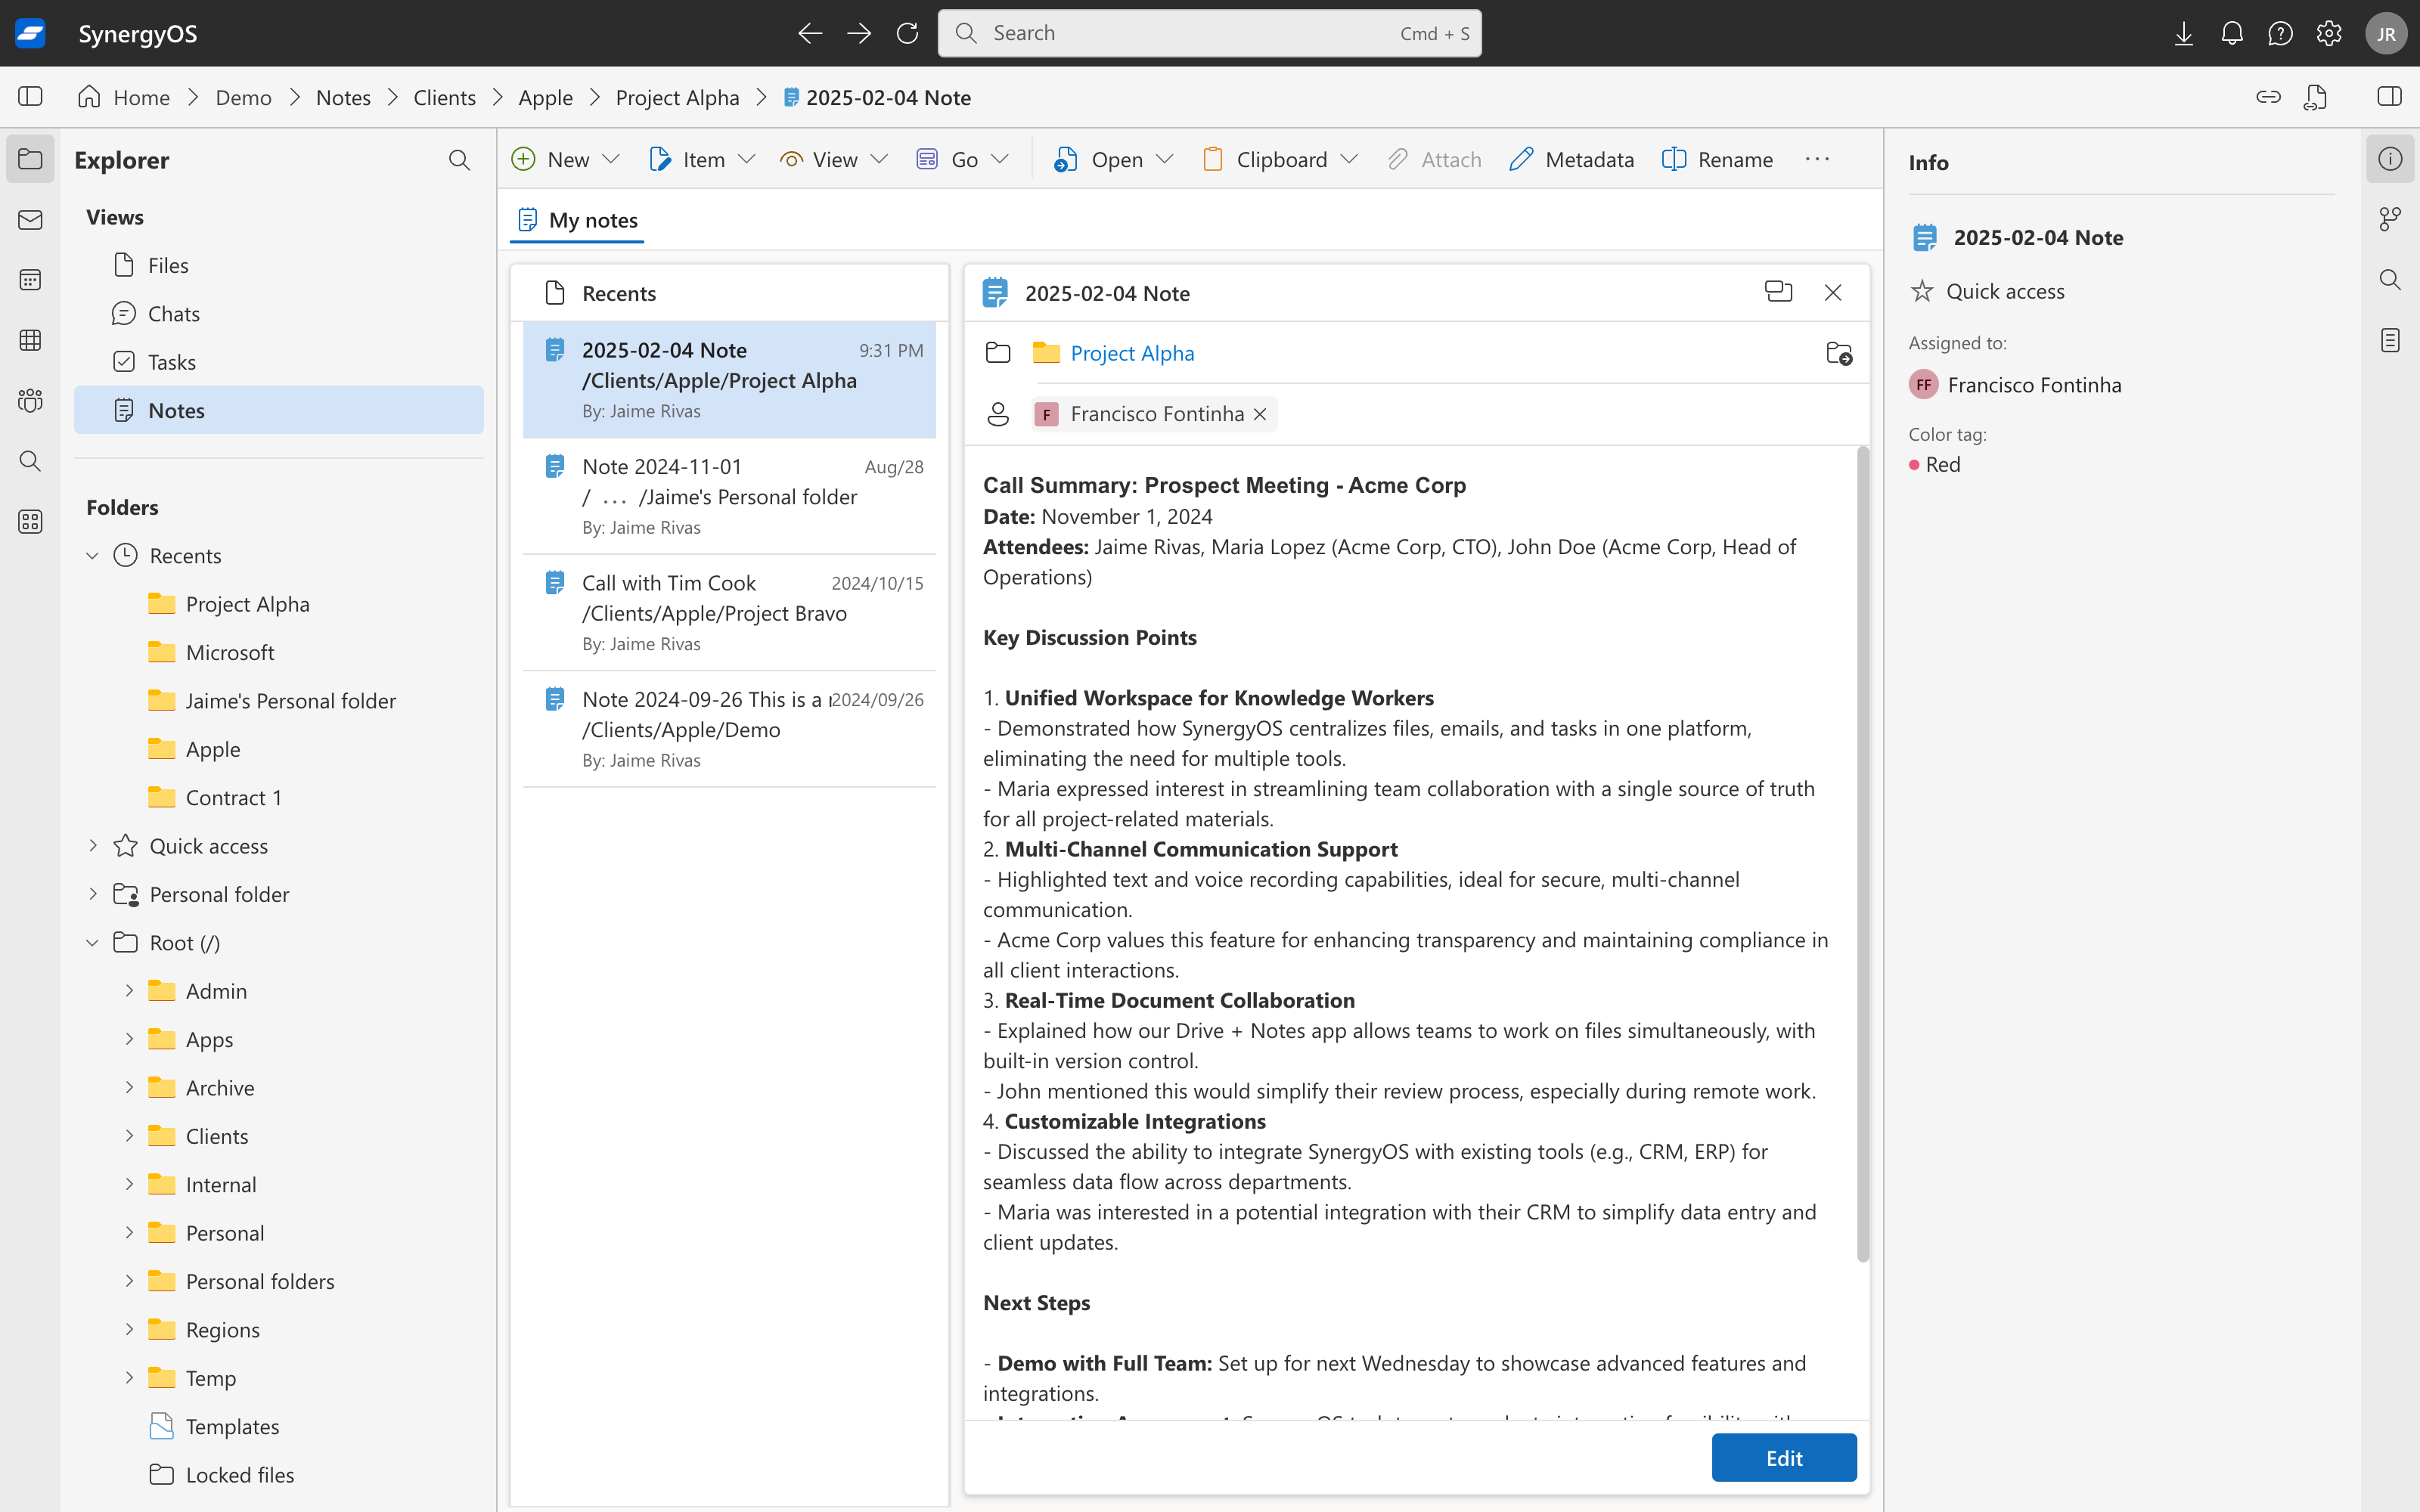Image resolution: width=2420 pixels, height=1512 pixels.
Task: Toggle the right Info panel
Action: point(2389,97)
